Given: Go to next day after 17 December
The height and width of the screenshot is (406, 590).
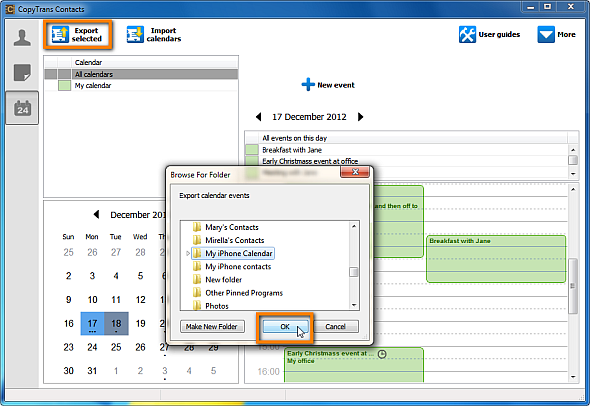Looking at the screenshot, I should click(360, 117).
